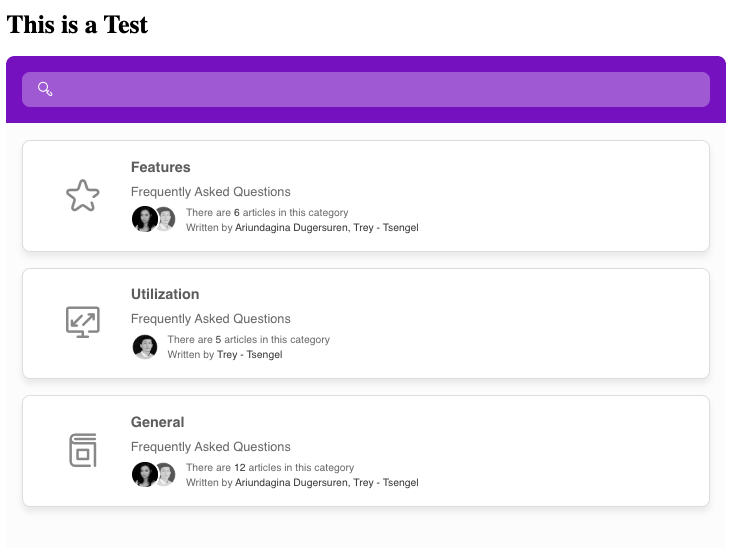
Task: Click Frequently Asked Questions under General
Action: coord(210,447)
